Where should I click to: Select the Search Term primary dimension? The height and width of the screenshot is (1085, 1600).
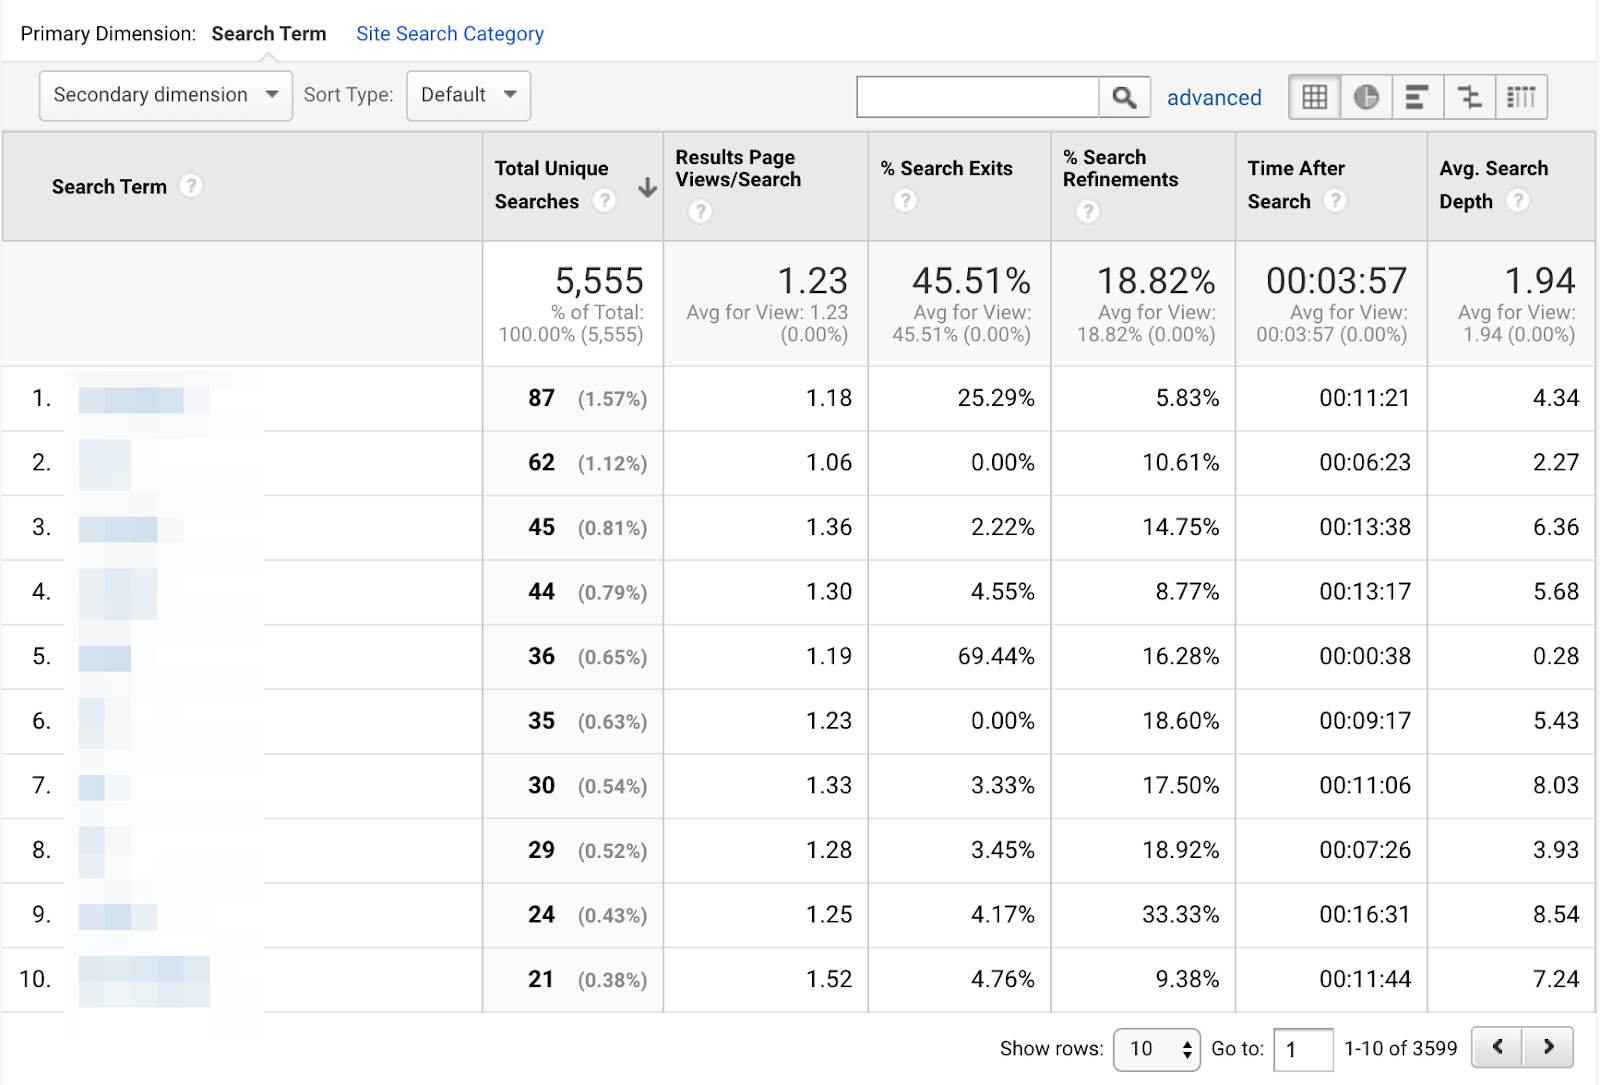tap(268, 33)
